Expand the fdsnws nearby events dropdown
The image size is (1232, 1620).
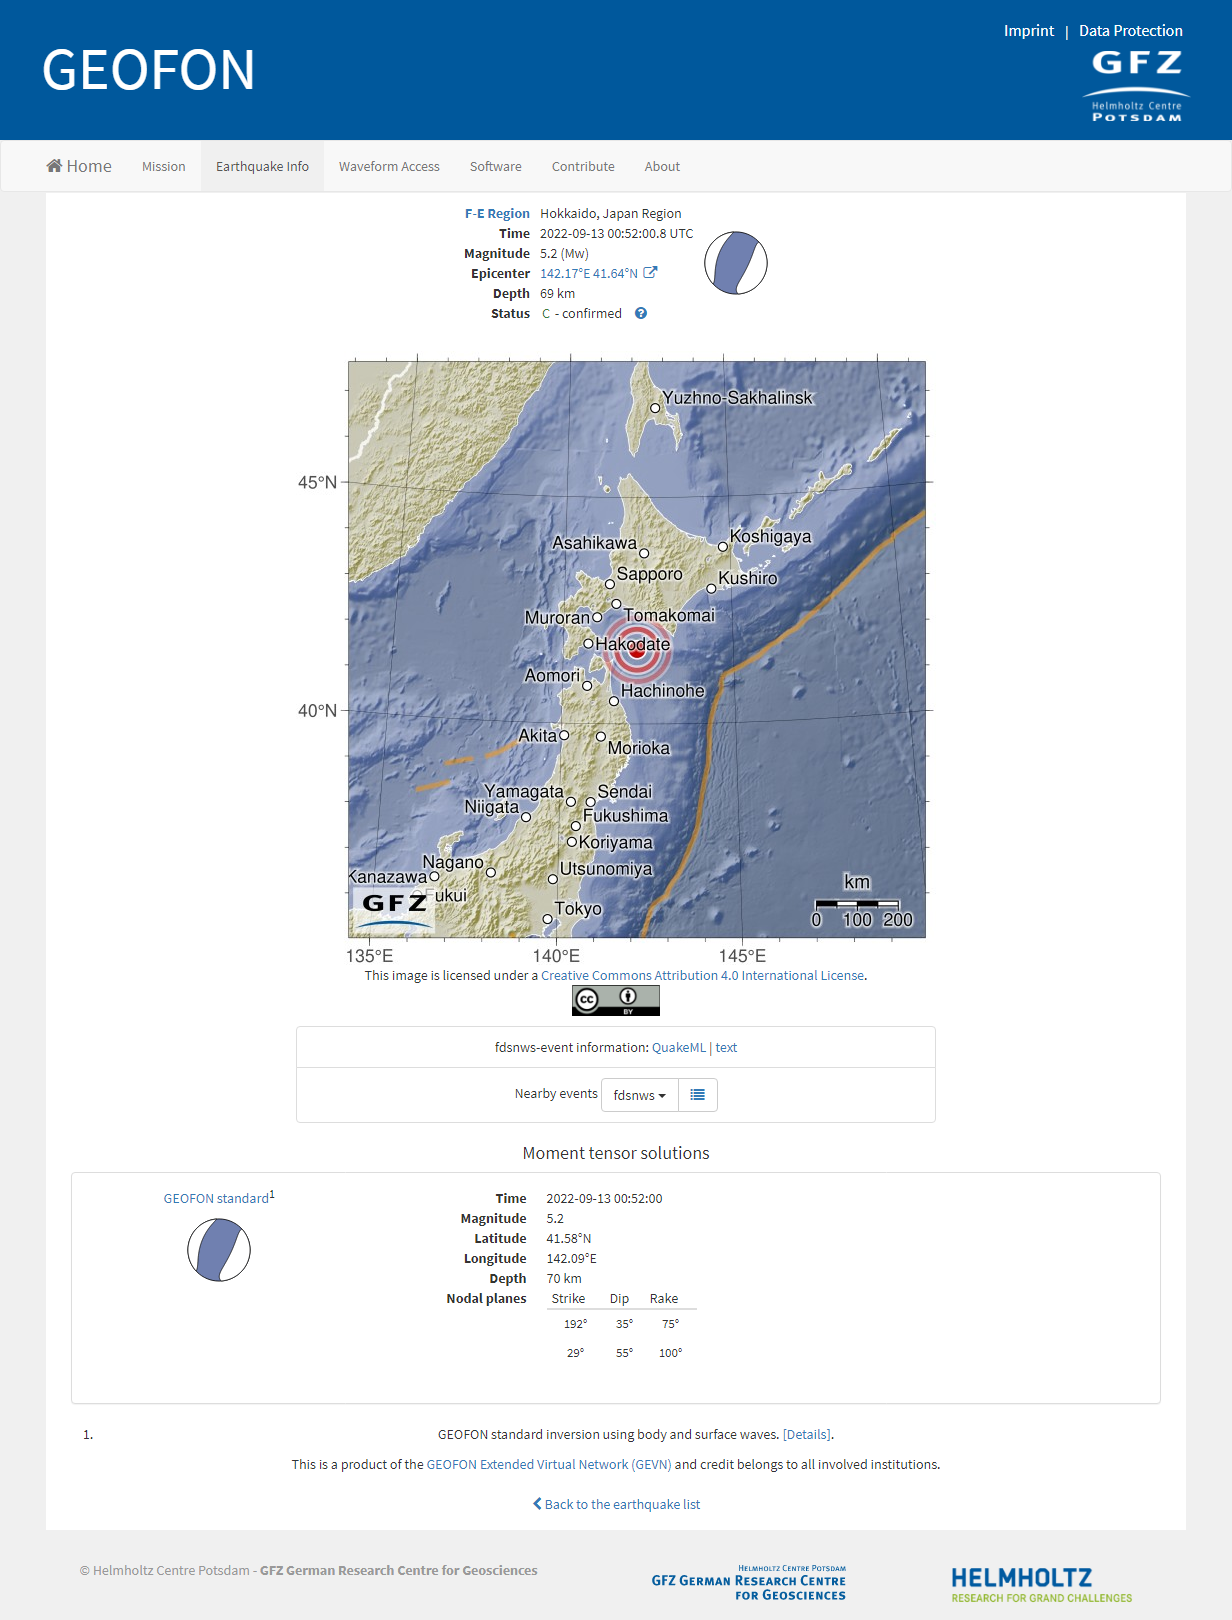tap(640, 1095)
